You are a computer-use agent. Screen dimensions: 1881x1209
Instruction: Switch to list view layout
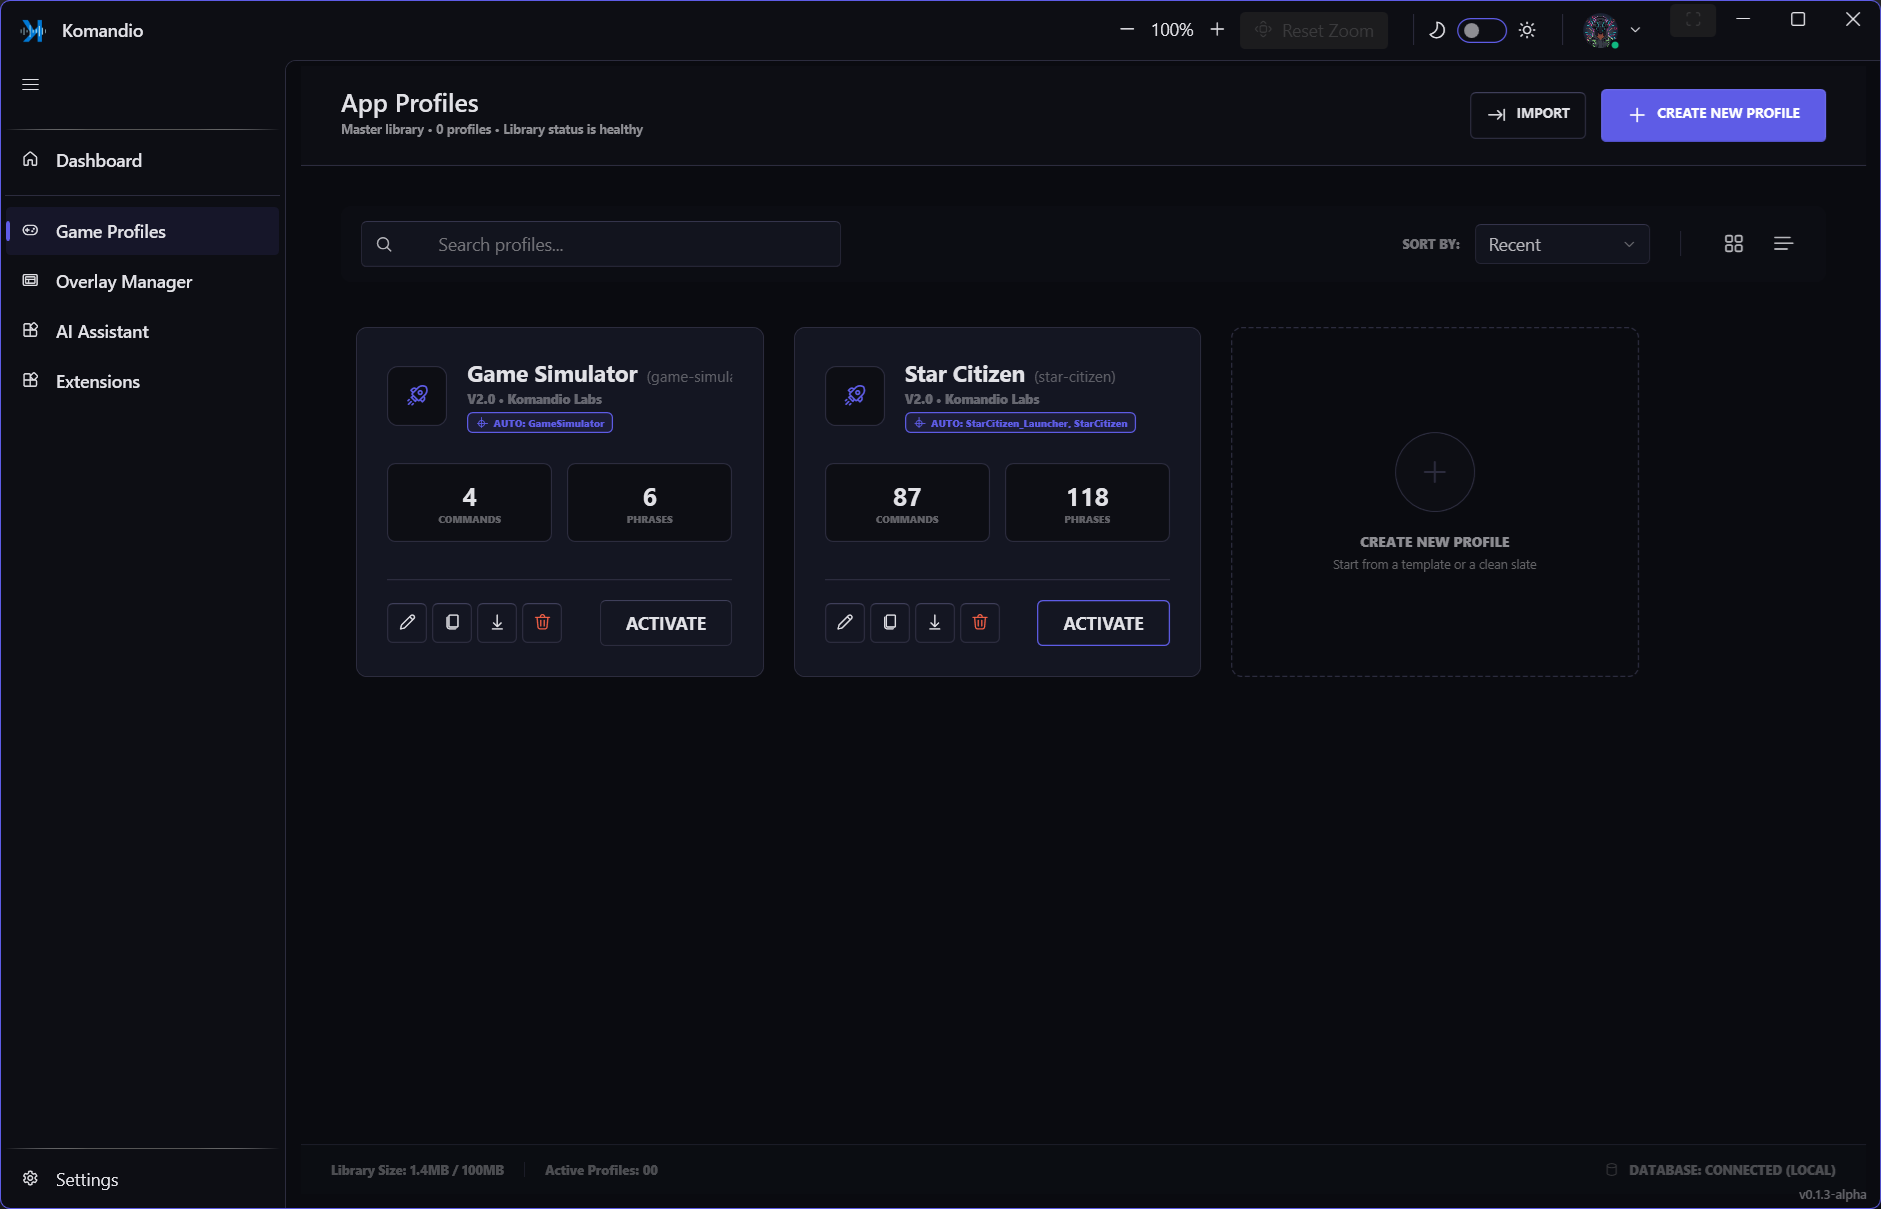pyautogui.click(x=1783, y=244)
